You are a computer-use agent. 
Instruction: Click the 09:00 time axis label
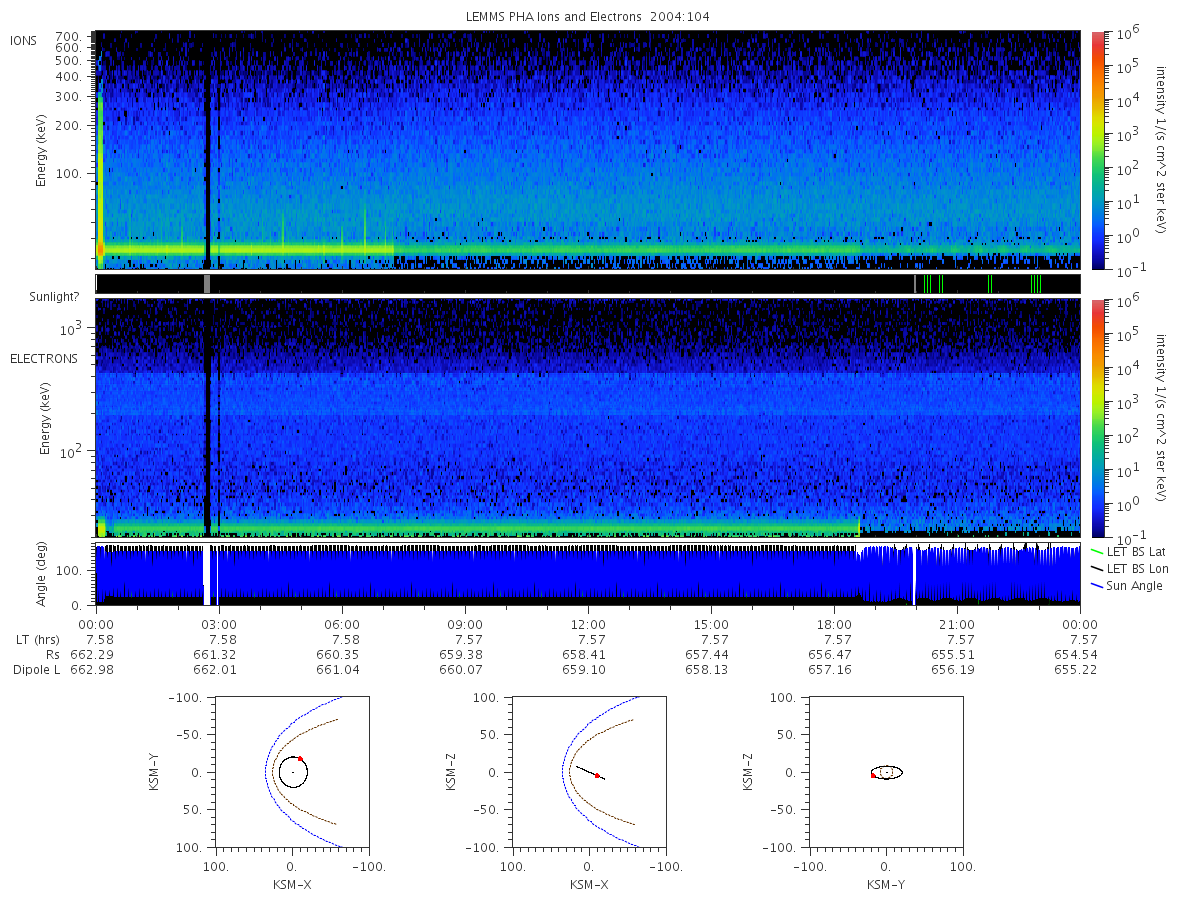coord(466,623)
